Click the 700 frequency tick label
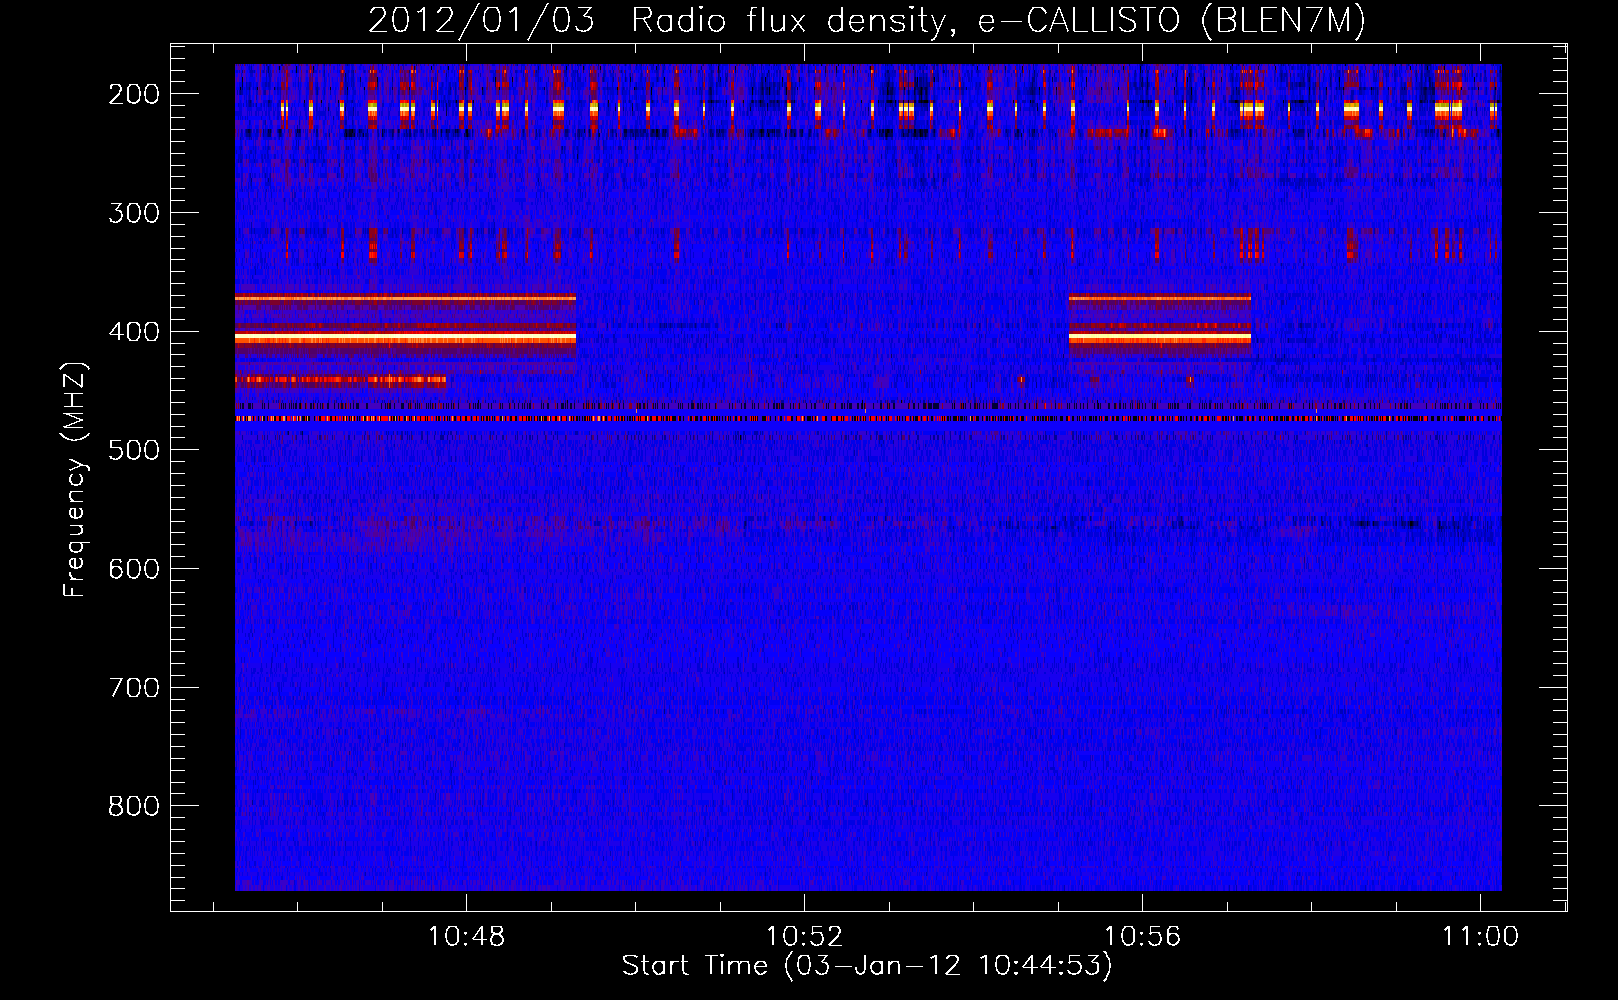Viewport: 1618px width, 1000px height. [x=133, y=688]
